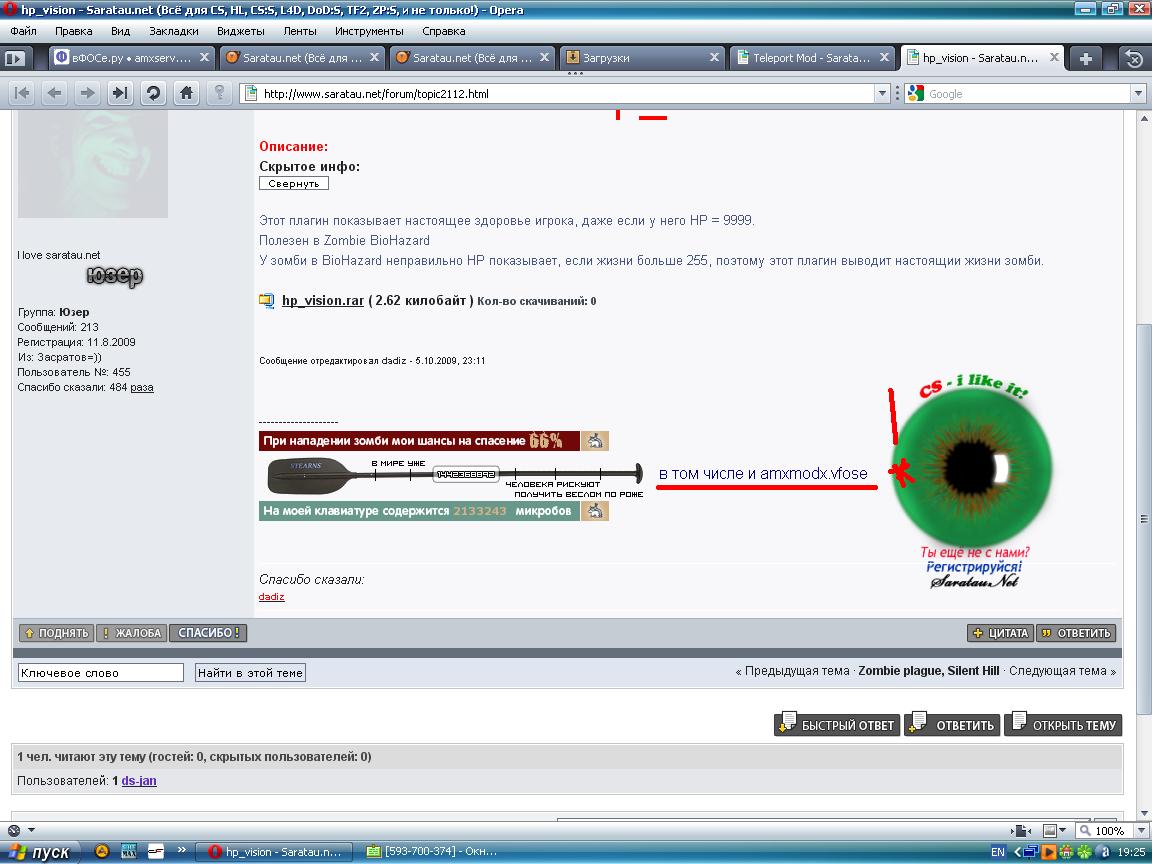1152x864 pixels.
Task: Open the closed tabs trash icon
Action: tap(1134, 58)
